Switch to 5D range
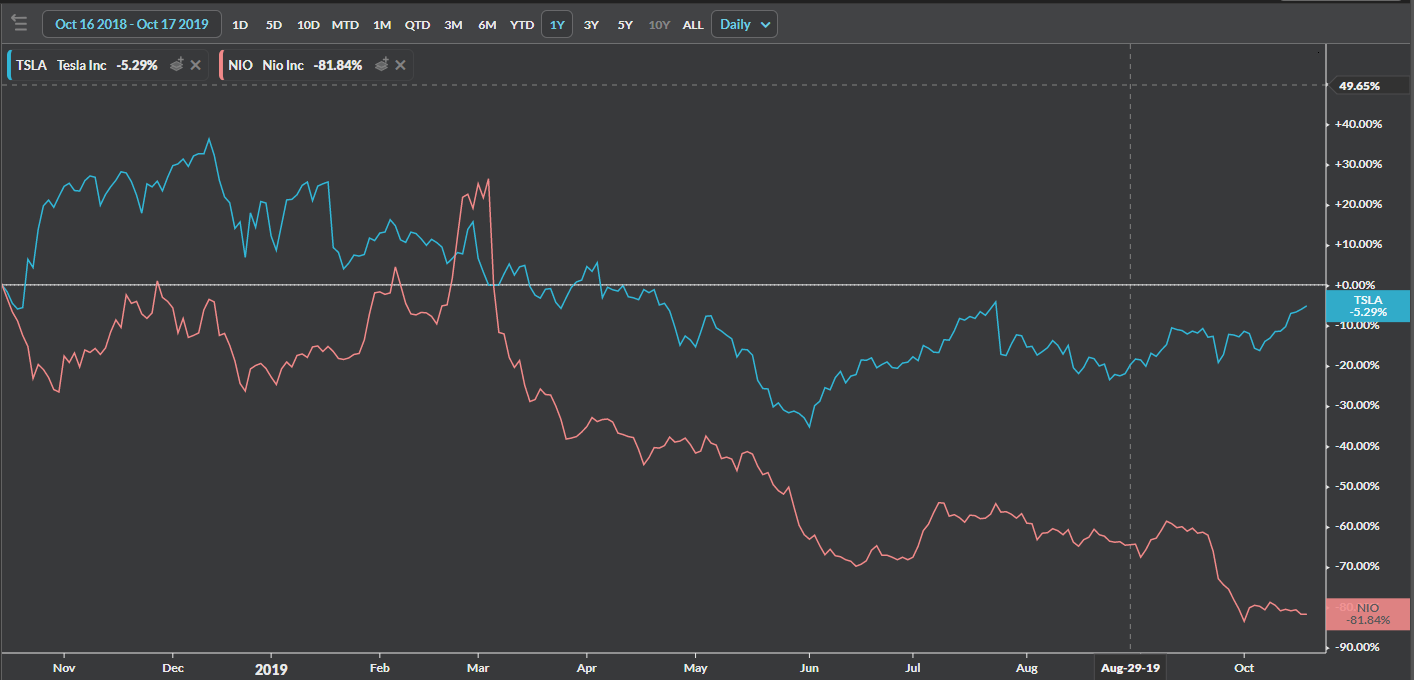Image resolution: width=1414 pixels, height=680 pixels. coord(273,24)
